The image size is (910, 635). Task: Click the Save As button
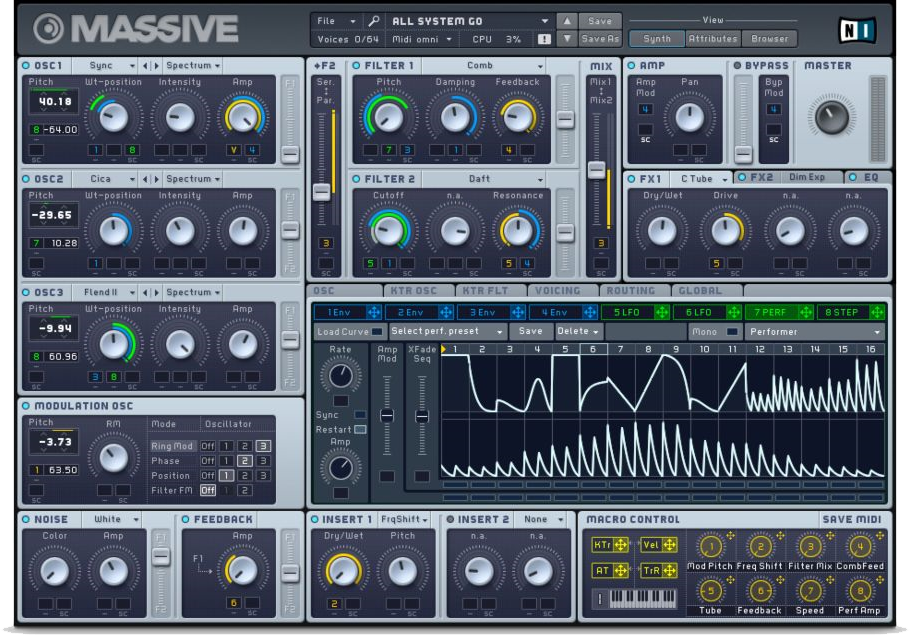600,39
